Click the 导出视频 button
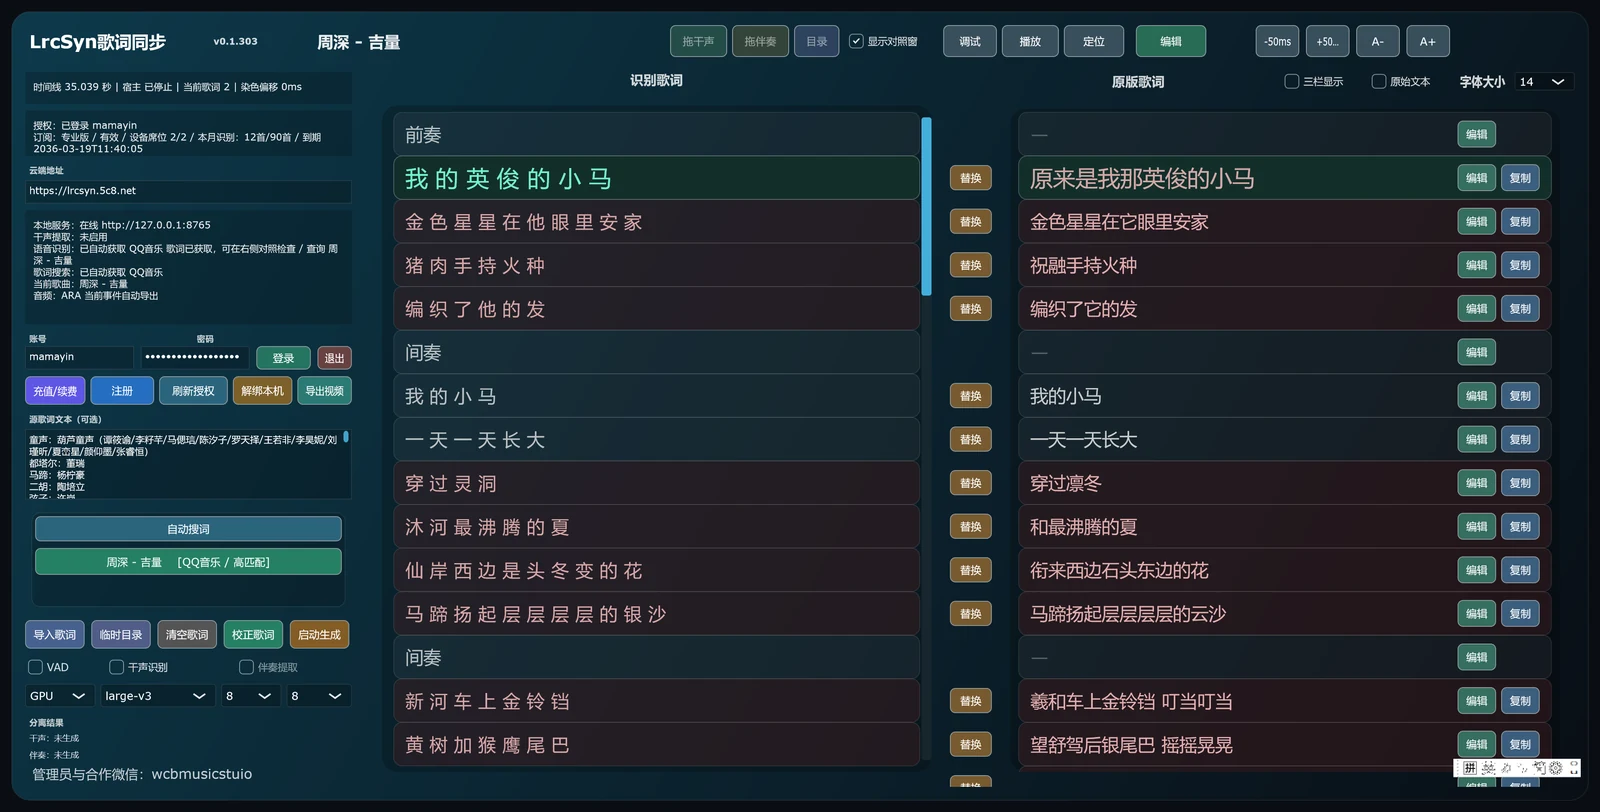This screenshot has width=1600, height=812. point(324,391)
